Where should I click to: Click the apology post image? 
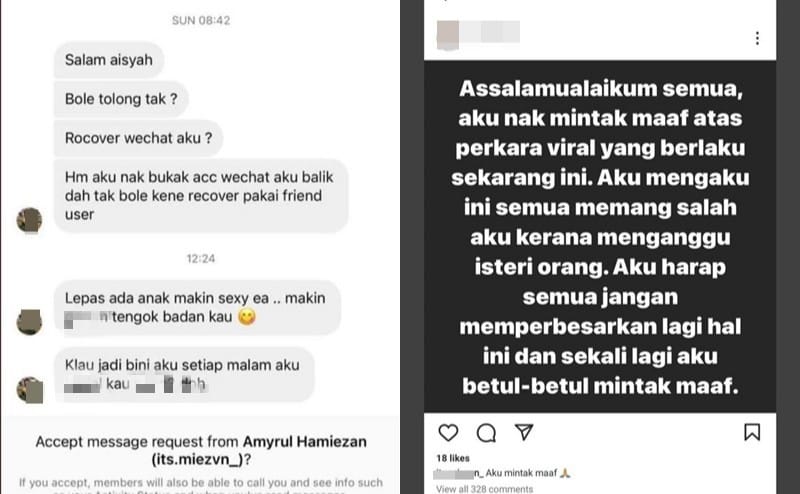point(600,236)
